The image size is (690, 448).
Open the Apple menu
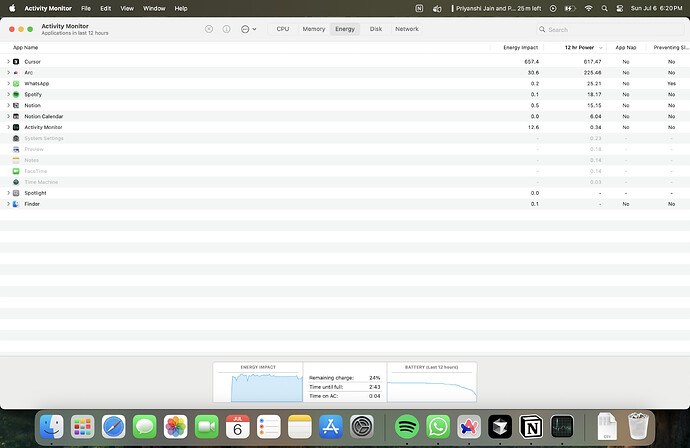(x=12, y=8)
